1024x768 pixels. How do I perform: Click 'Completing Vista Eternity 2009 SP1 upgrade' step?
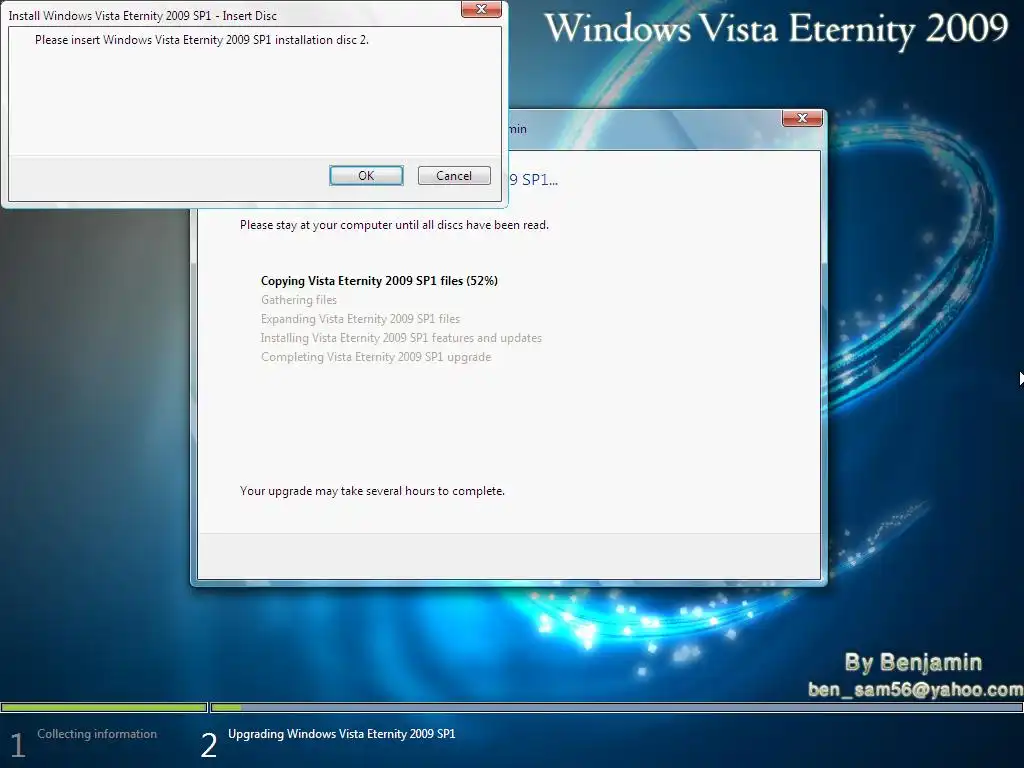376,357
